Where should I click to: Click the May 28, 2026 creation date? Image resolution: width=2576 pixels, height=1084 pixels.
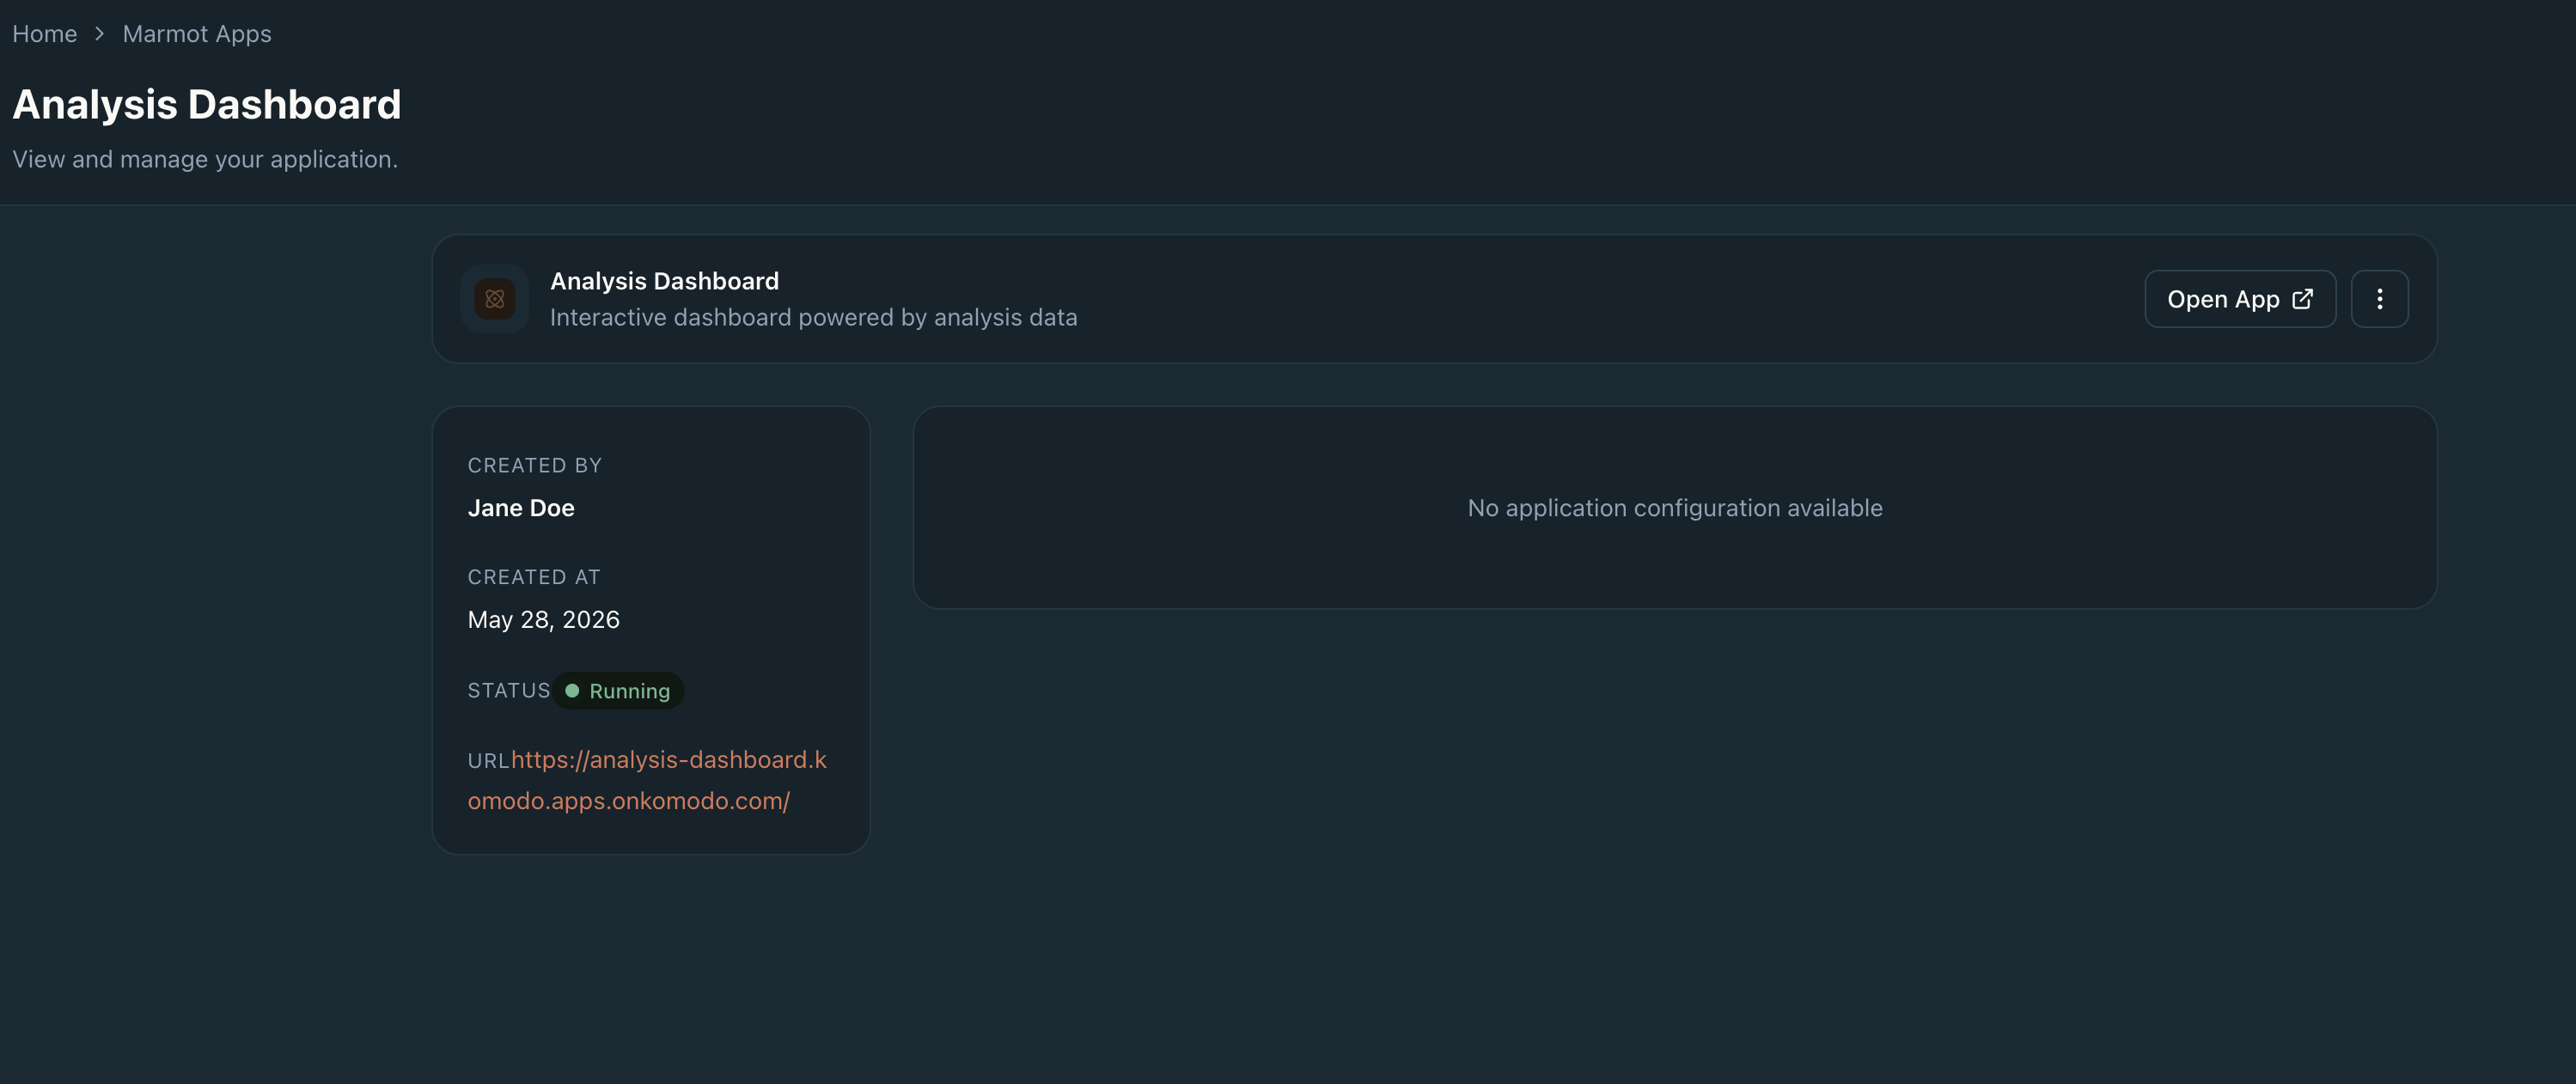pyautogui.click(x=544, y=620)
